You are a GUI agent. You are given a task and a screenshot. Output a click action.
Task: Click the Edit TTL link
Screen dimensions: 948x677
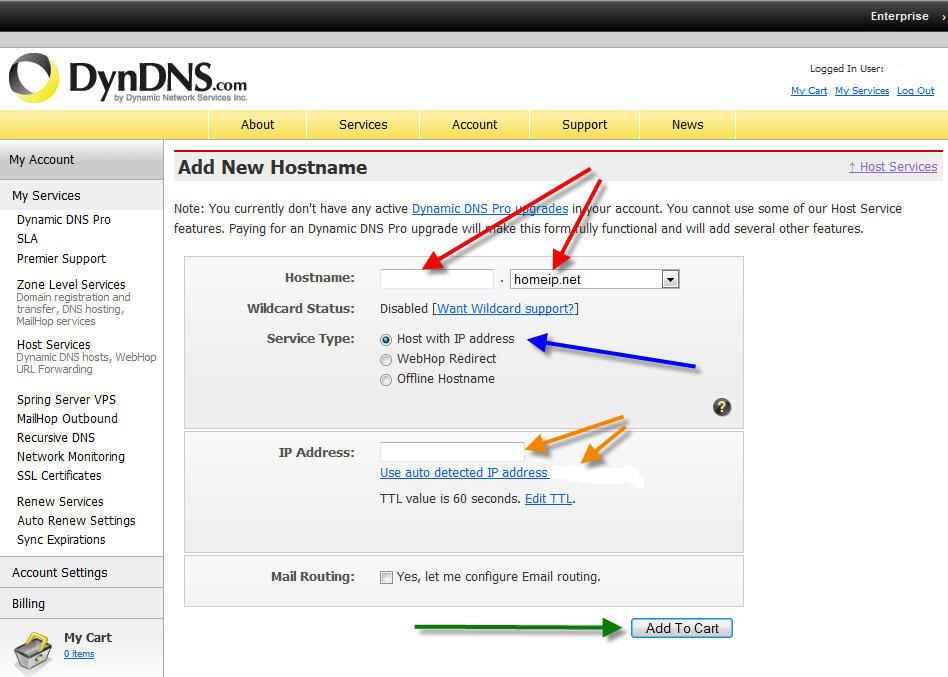pyautogui.click(x=548, y=499)
